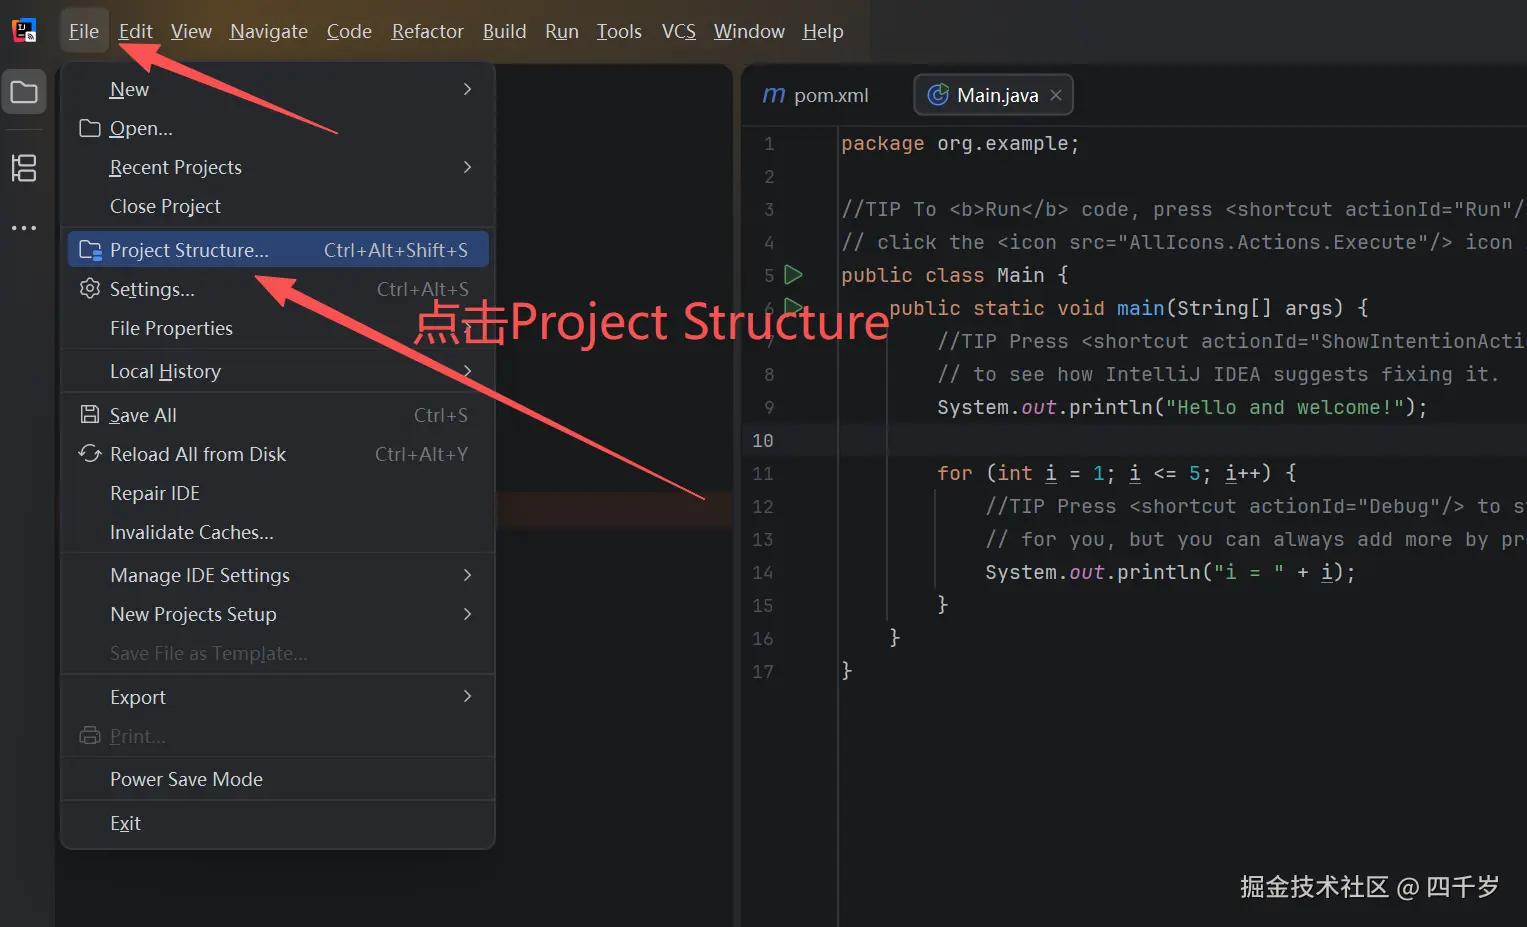This screenshot has width=1527, height=927.
Task: Select line number 10 in gutter
Action: (x=763, y=440)
